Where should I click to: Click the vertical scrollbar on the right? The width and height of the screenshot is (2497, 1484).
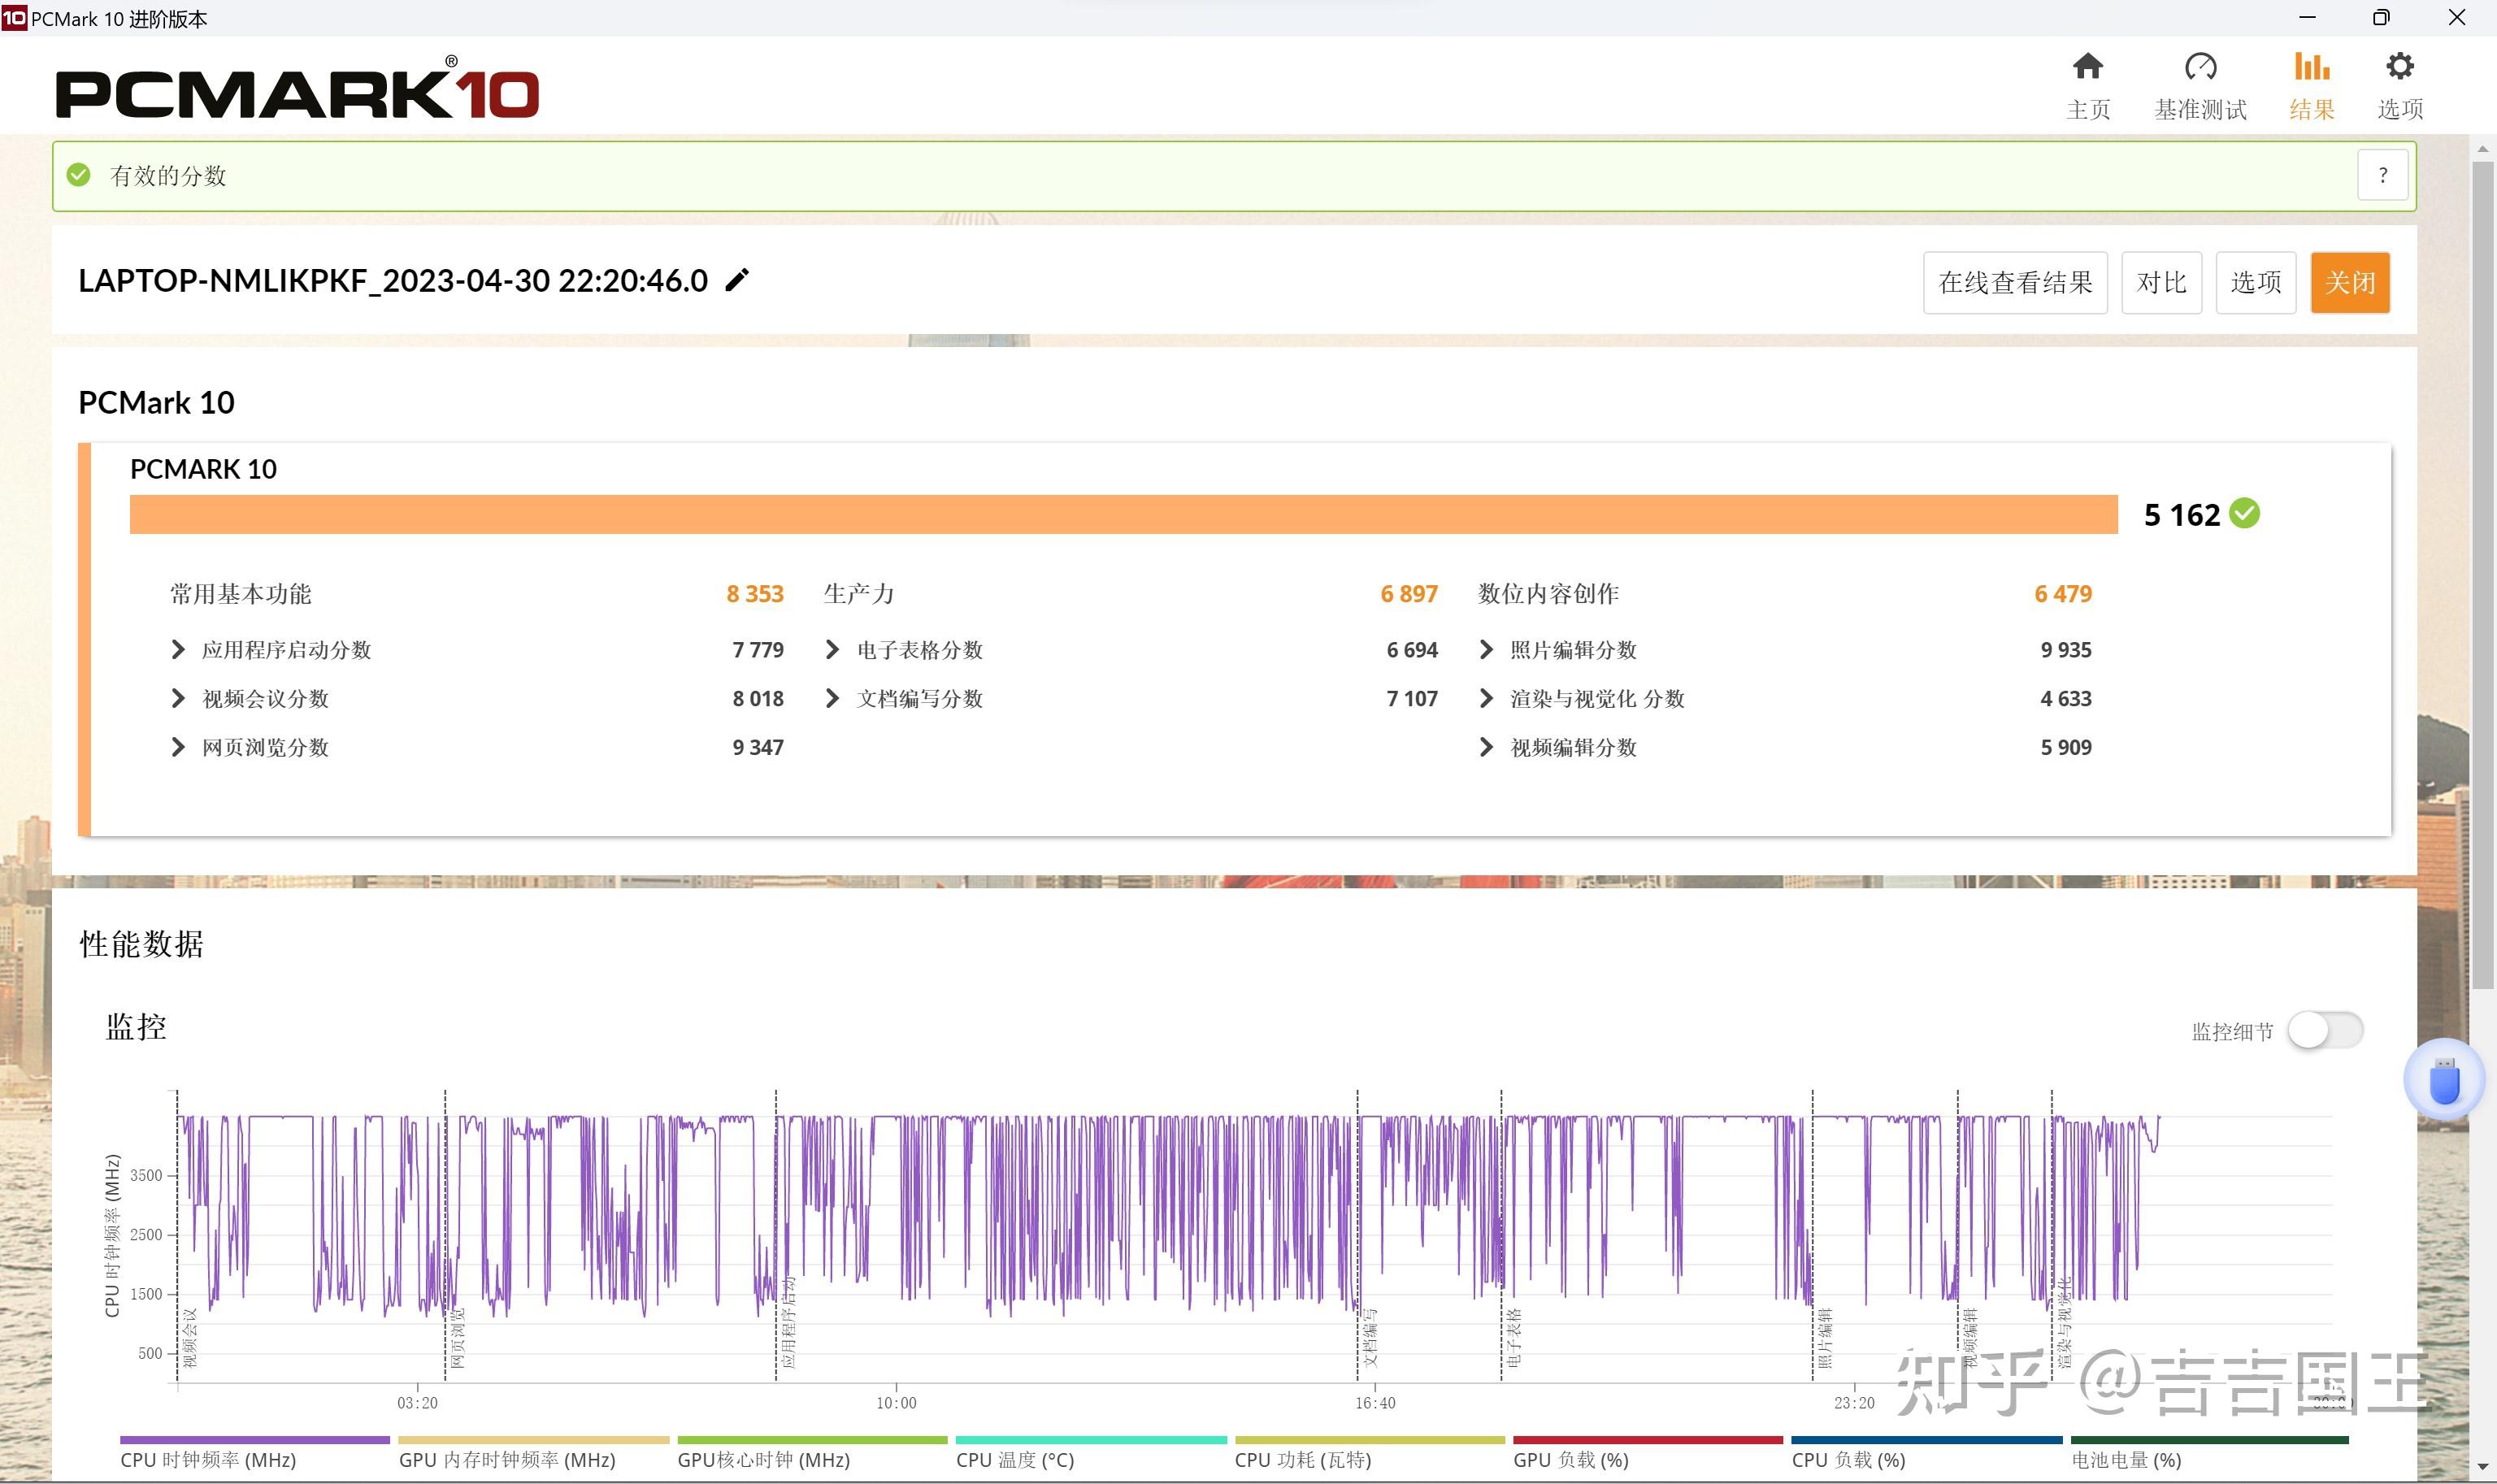point(2482,575)
